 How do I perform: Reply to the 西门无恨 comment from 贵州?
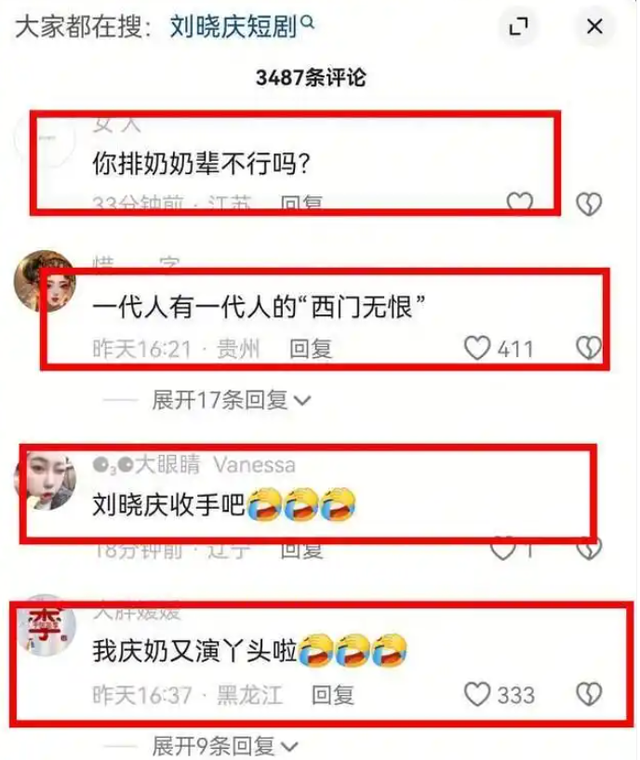coord(310,349)
